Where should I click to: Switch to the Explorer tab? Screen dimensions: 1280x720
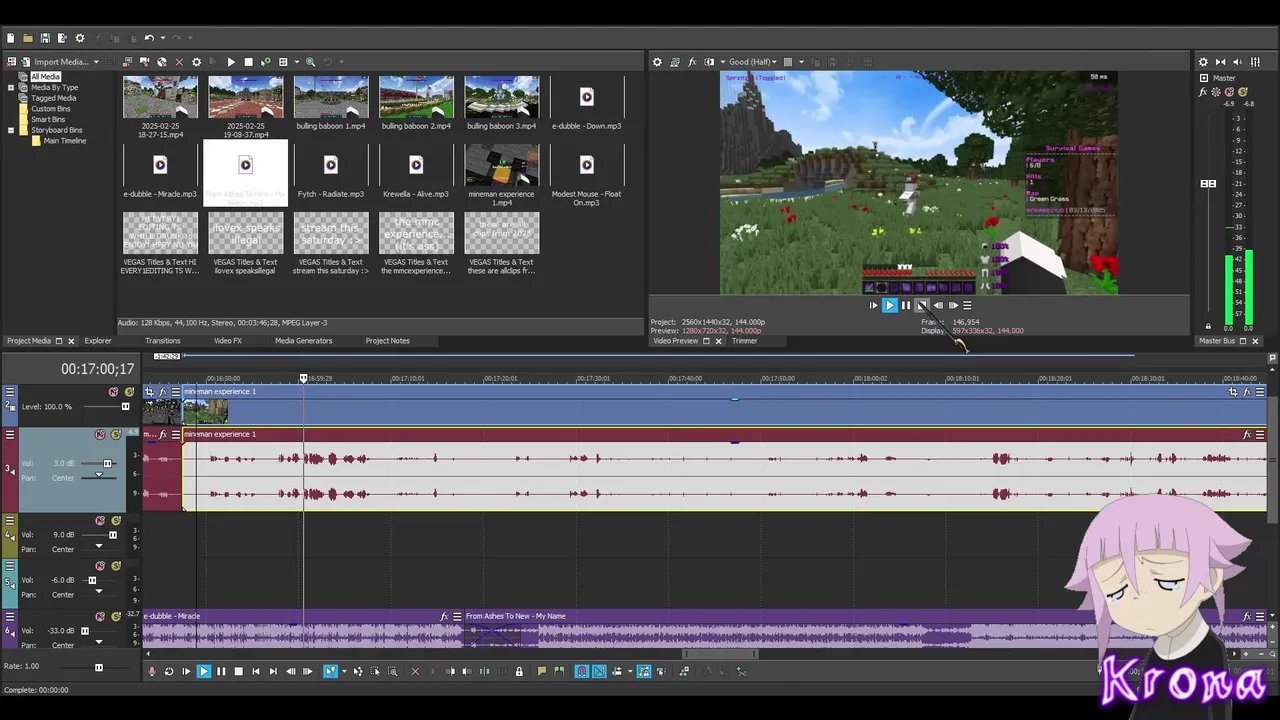pos(98,341)
